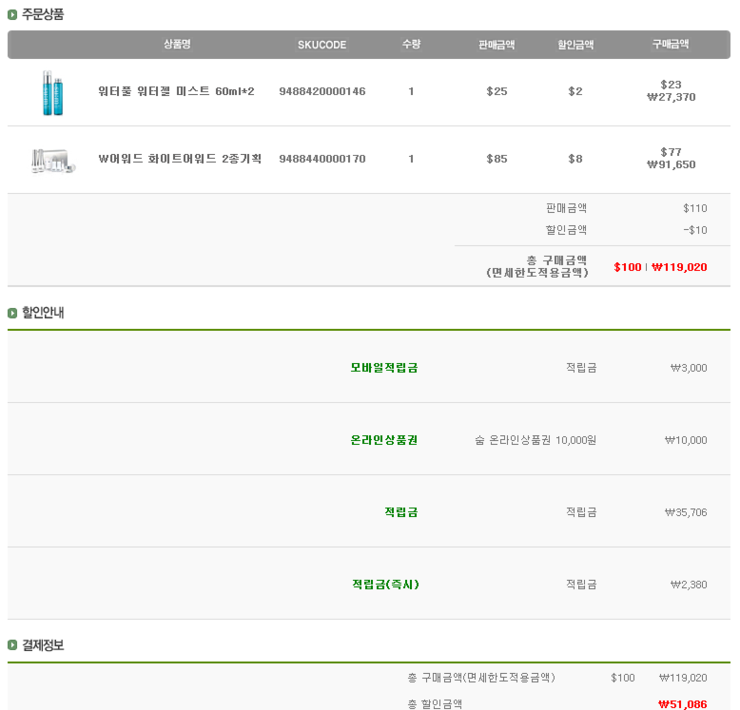The height and width of the screenshot is (710, 740).
Task: Click product name W어워드 화이트어워드 2종기획
Action: pos(180,159)
